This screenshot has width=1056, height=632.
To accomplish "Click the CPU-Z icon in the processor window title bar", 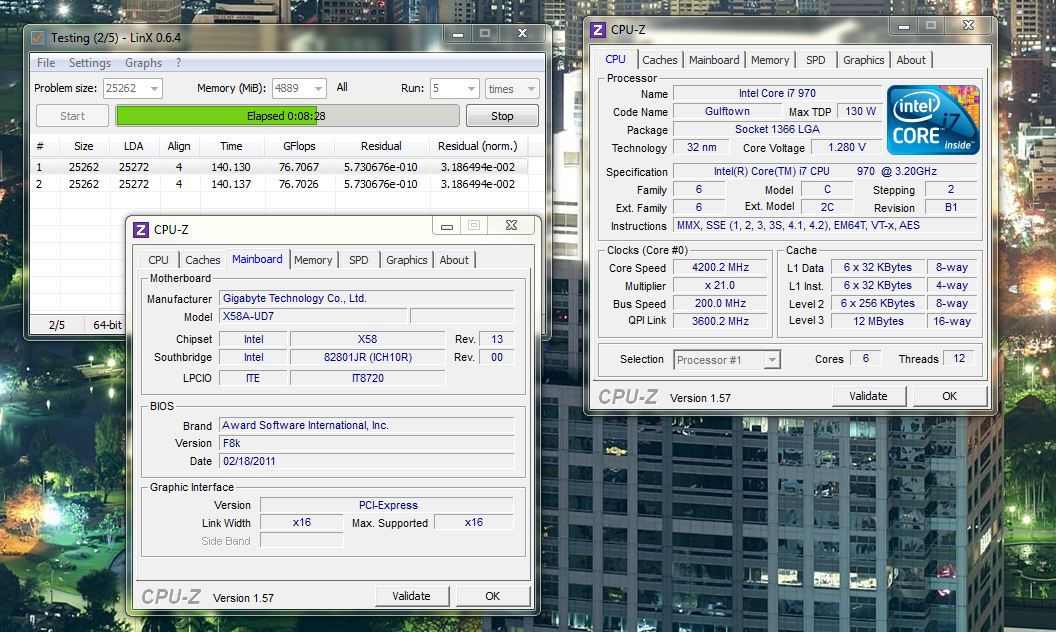I will (x=598, y=30).
